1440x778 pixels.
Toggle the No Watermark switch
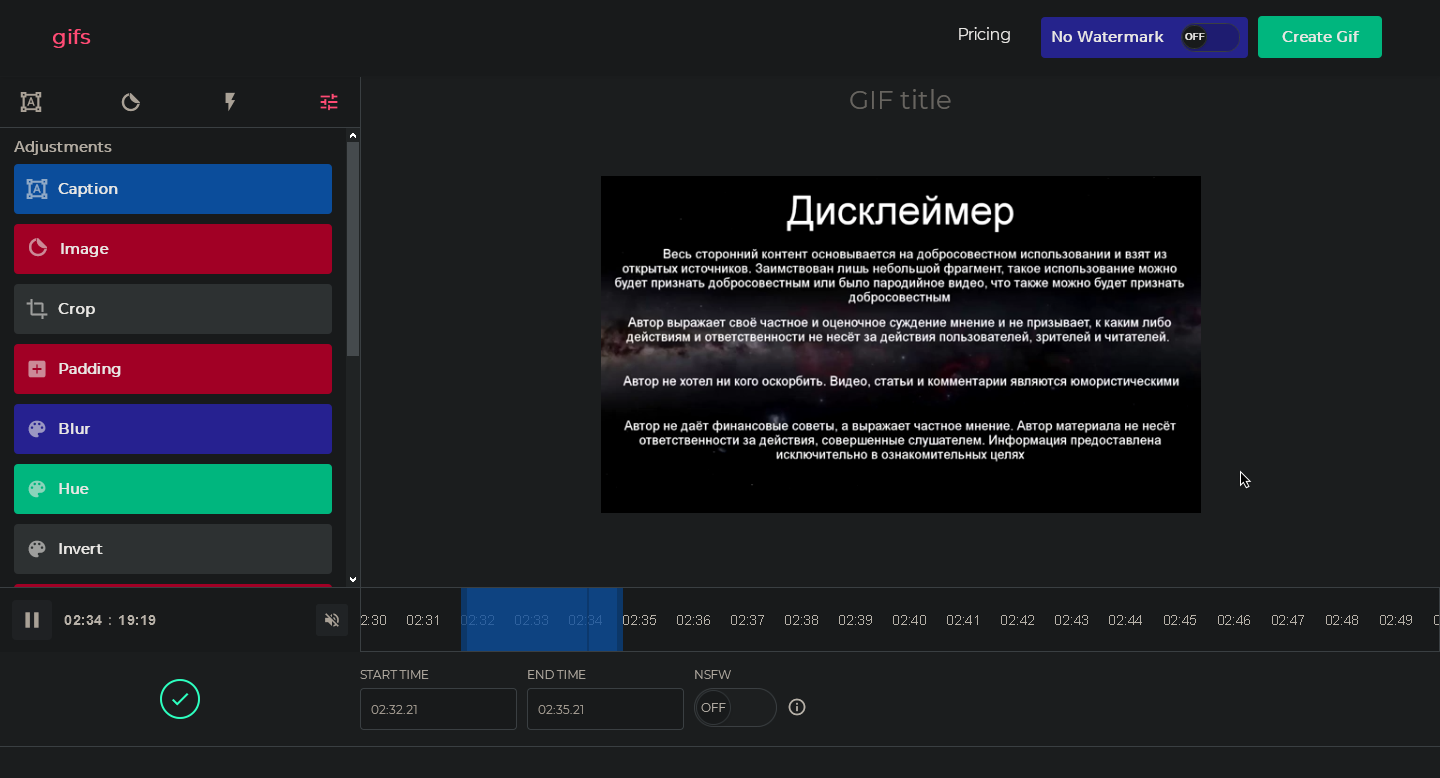coord(1210,37)
